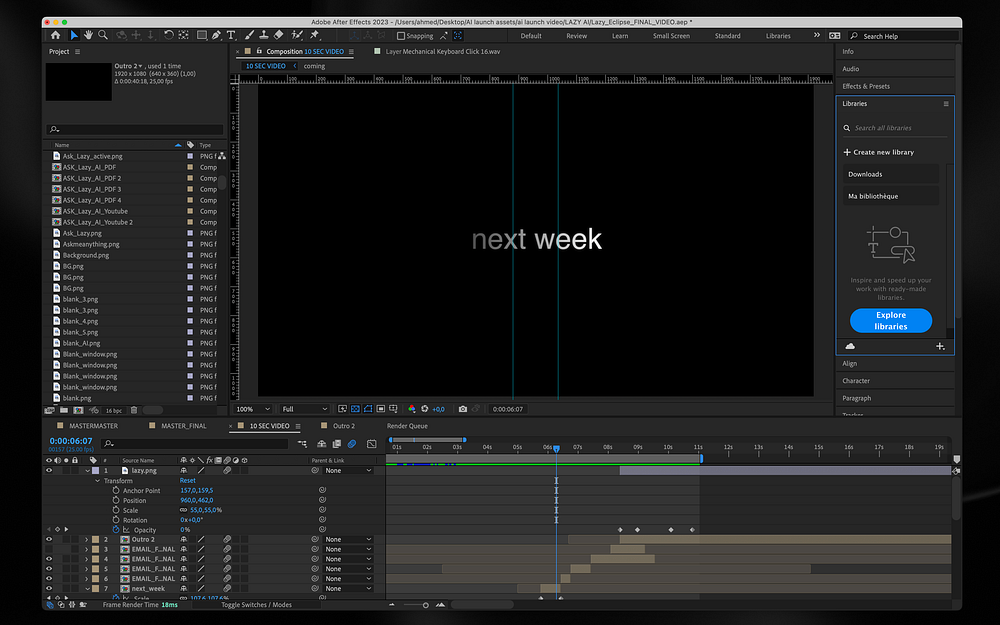
Task: Click the cloud sync icon in Libraries panel
Action: tap(850, 346)
